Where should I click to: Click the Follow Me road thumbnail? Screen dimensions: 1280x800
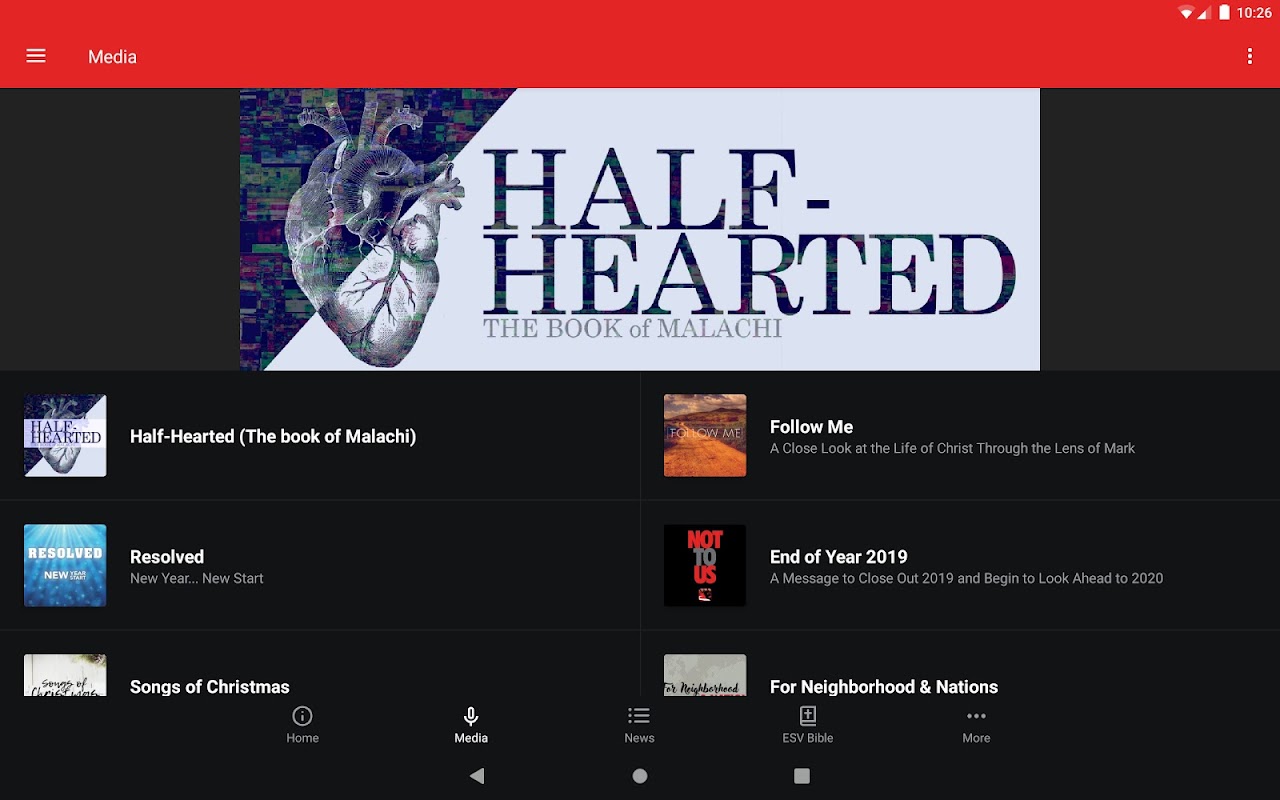click(x=705, y=436)
